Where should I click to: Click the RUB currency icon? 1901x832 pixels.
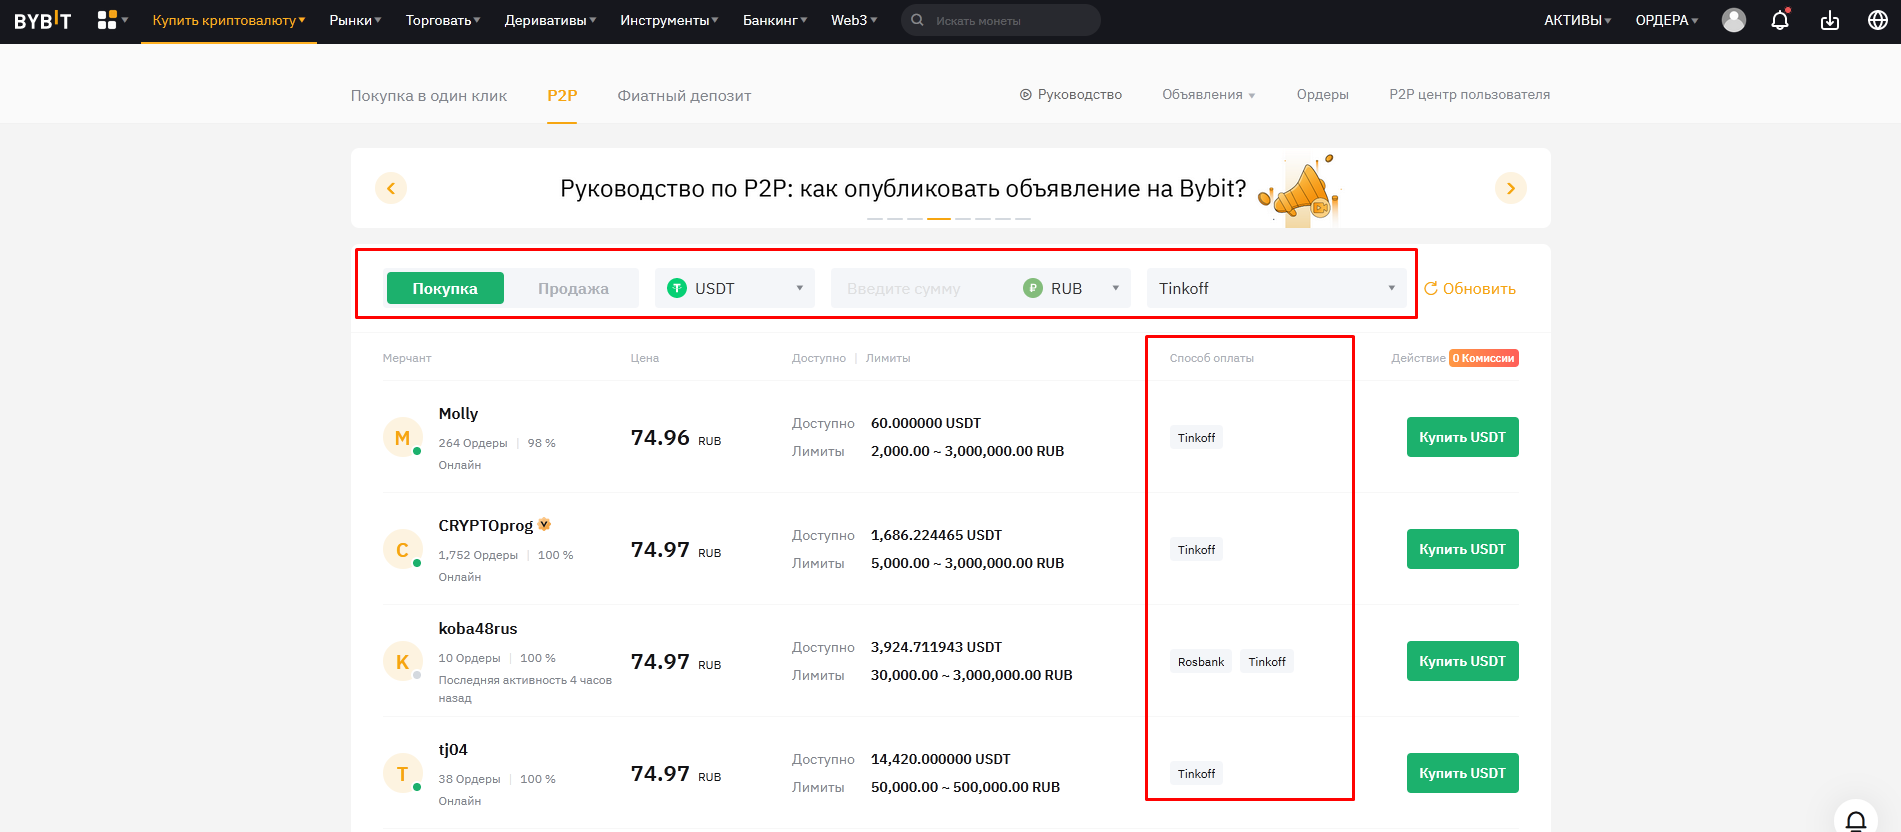[1033, 288]
